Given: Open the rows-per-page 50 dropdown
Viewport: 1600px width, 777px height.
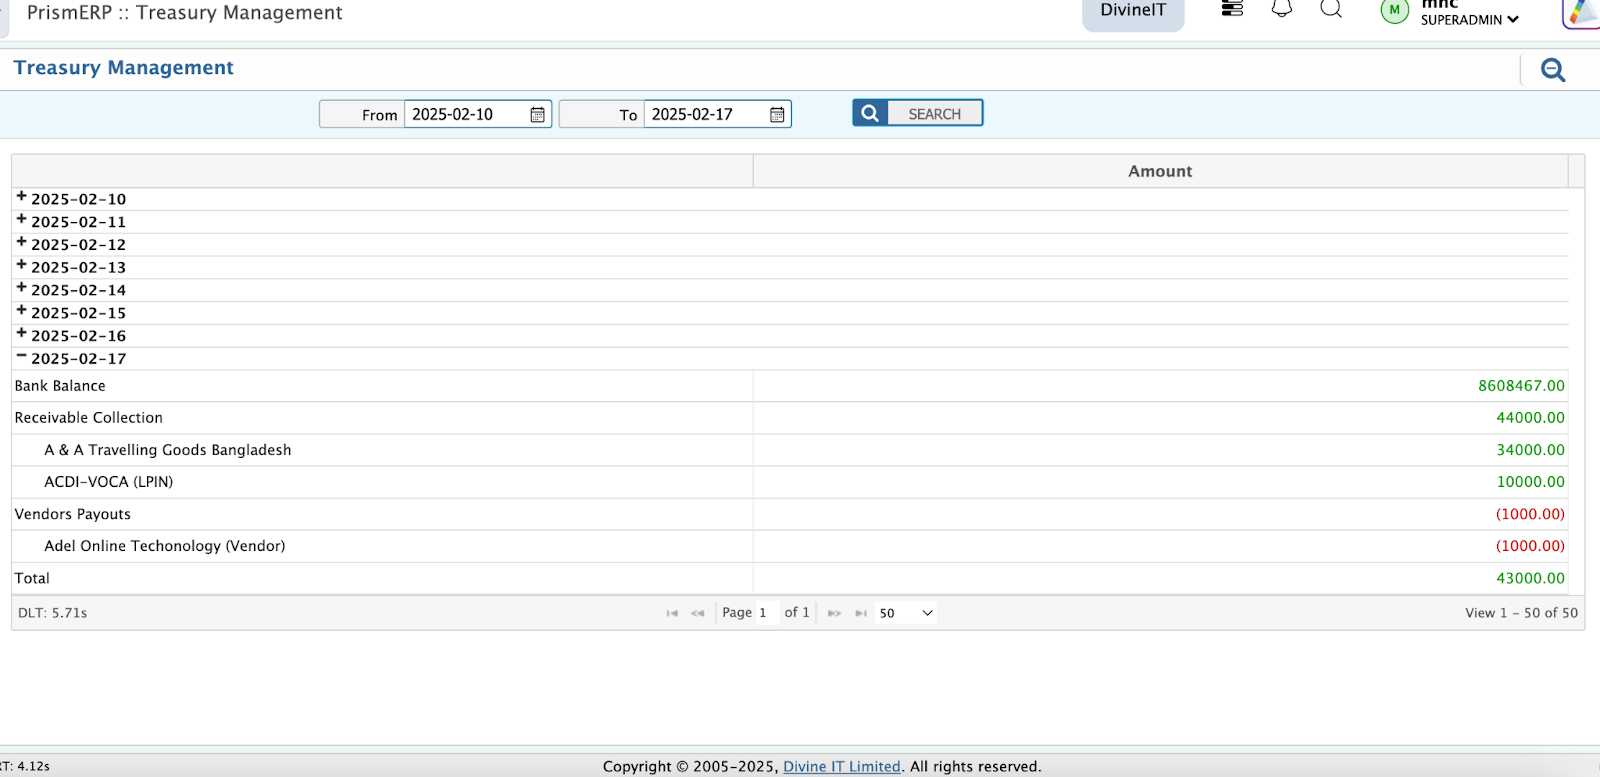Looking at the screenshot, I should tap(906, 613).
